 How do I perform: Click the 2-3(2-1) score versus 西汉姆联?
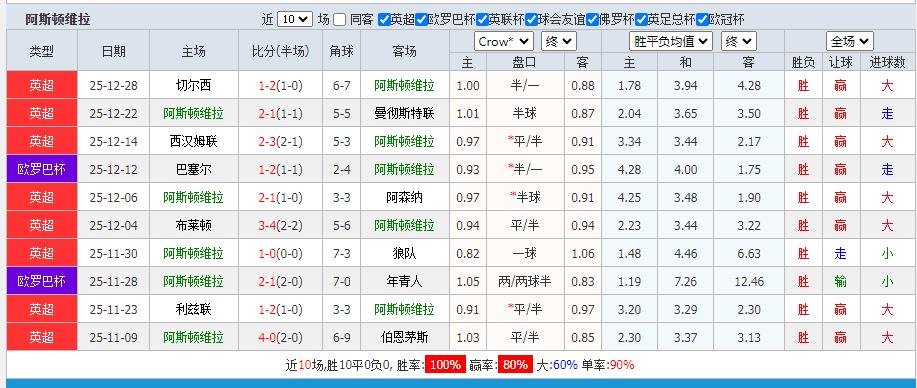coord(281,141)
